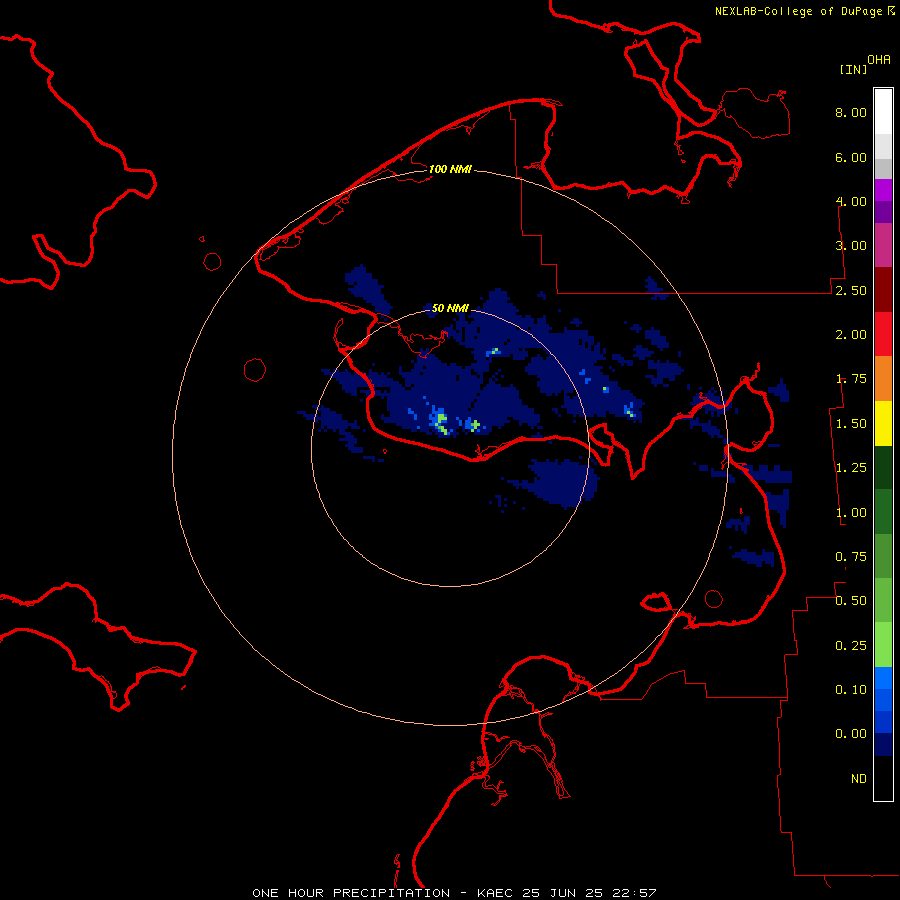Click the OHA product label
This screenshot has width=900, height=900.
(879, 60)
